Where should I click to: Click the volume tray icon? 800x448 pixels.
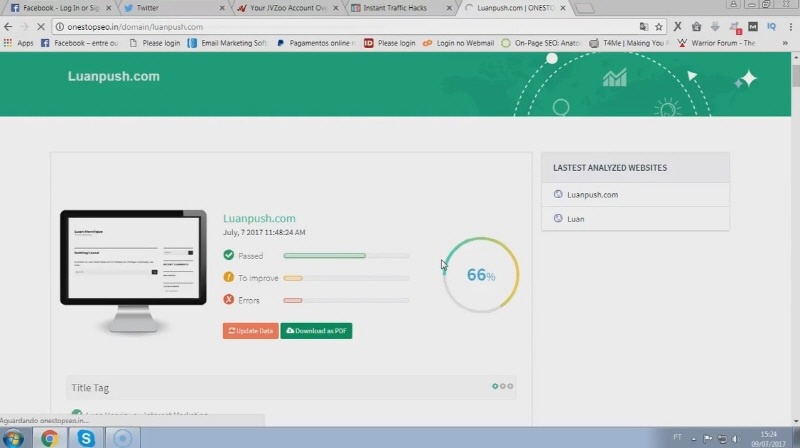[x=736, y=438]
